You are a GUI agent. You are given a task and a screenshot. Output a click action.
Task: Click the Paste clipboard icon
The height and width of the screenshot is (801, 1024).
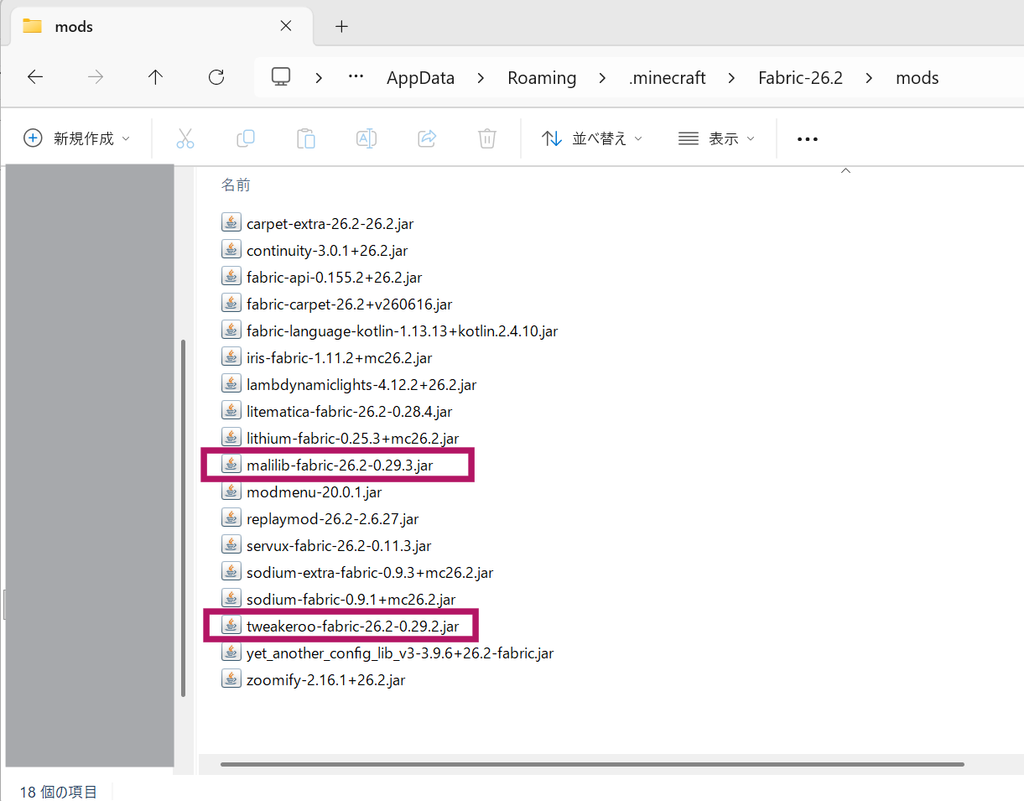point(306,138)
